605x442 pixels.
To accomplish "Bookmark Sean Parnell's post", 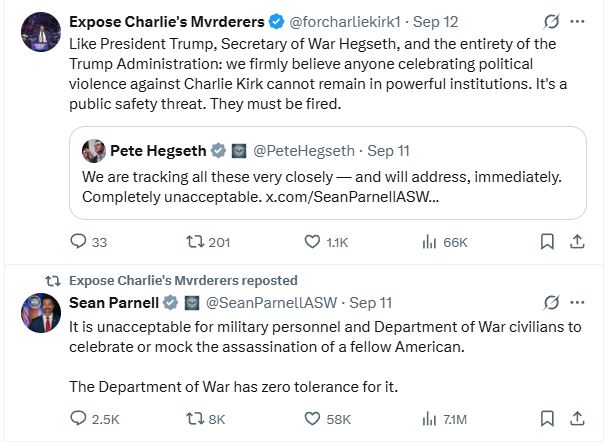I will pyautogui.click(x=547, y=418).
